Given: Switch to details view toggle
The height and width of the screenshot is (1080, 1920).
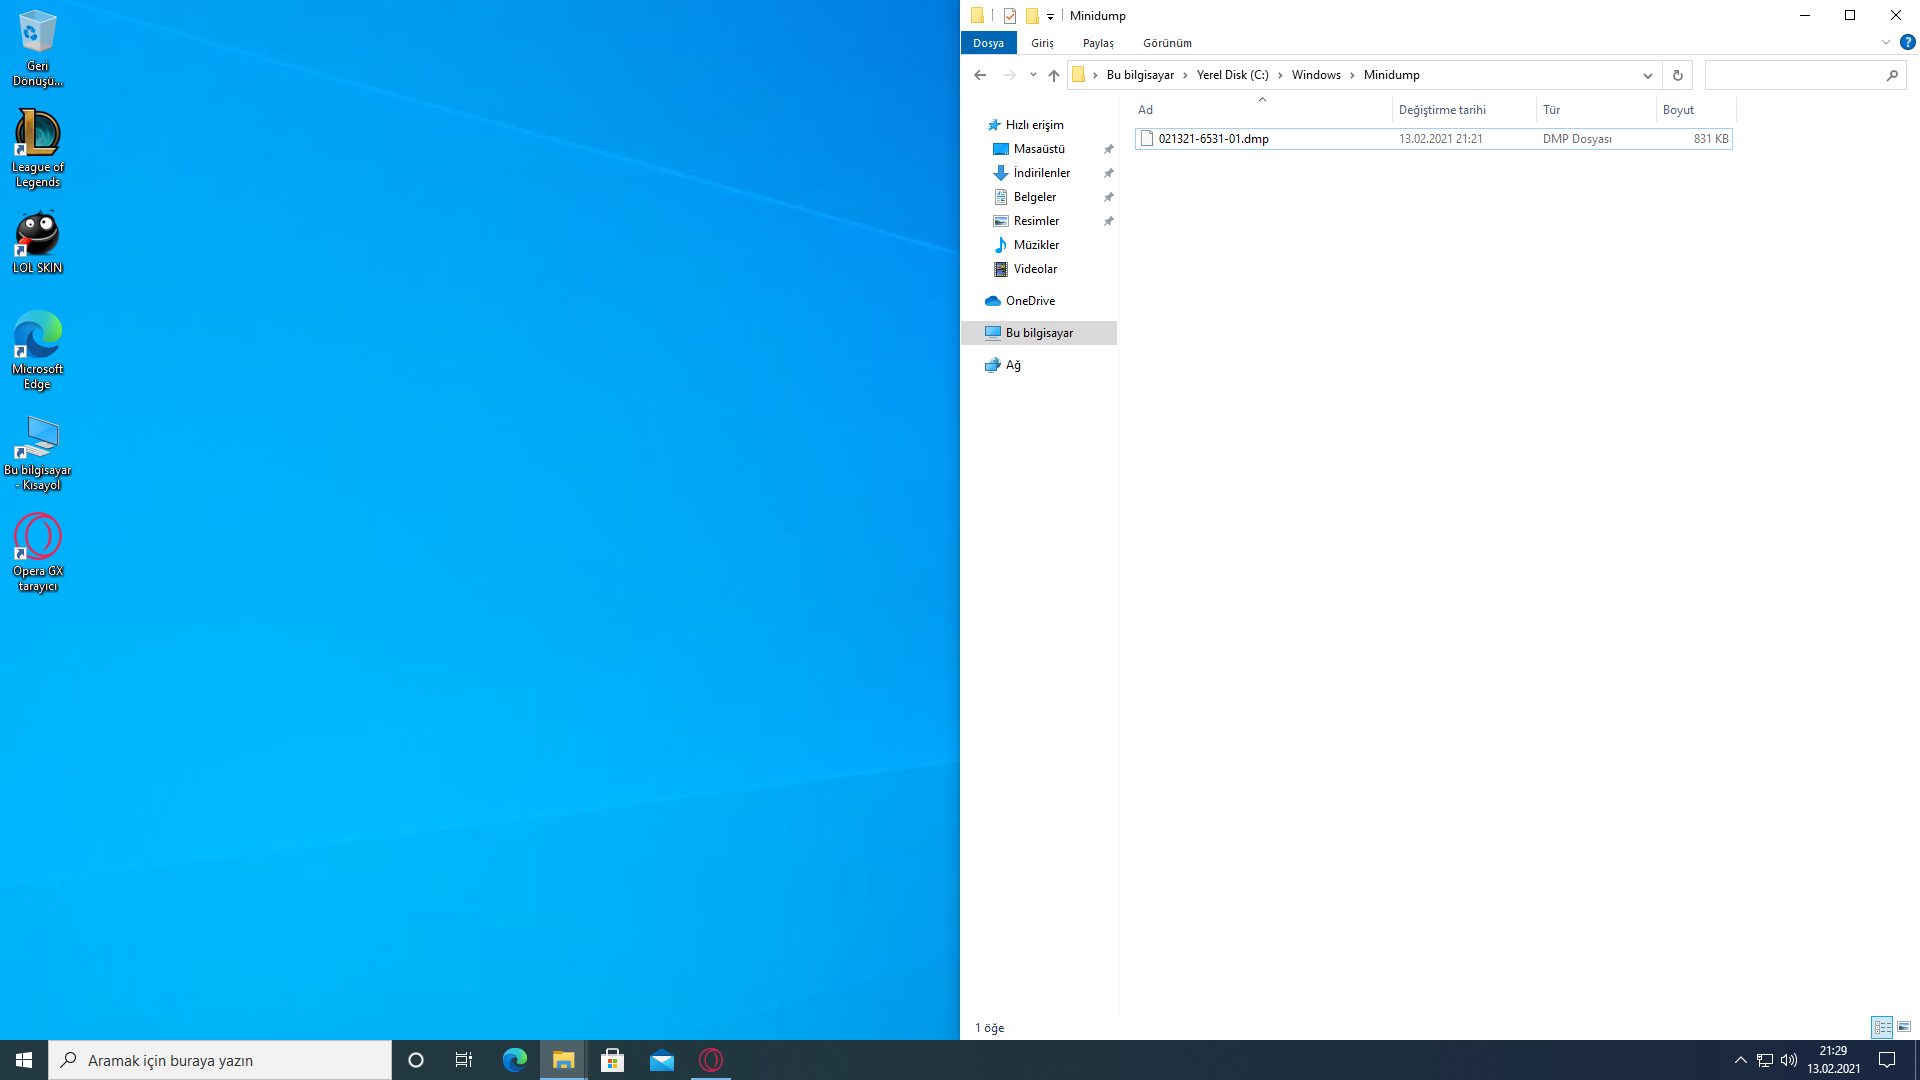Looking at the screenshot, I should coord(1882,1027).
